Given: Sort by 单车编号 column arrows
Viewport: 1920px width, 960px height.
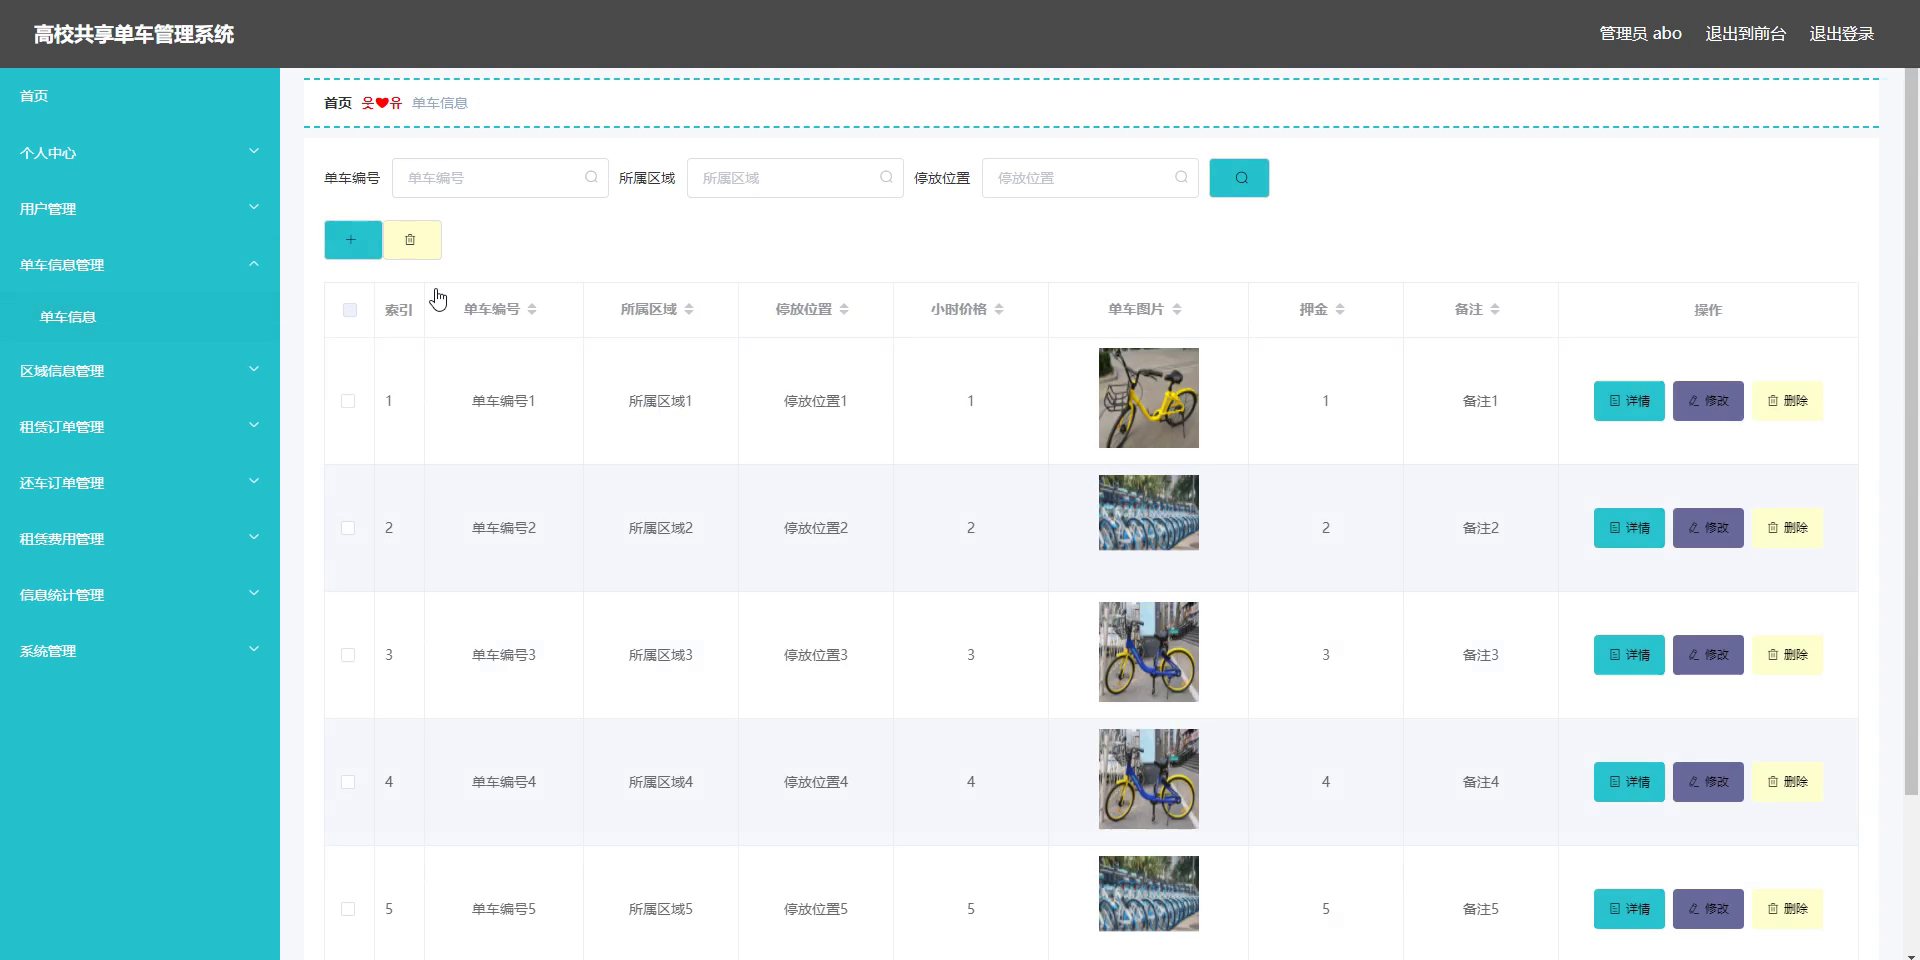Looking at the screenshot, I should (532, 310).
